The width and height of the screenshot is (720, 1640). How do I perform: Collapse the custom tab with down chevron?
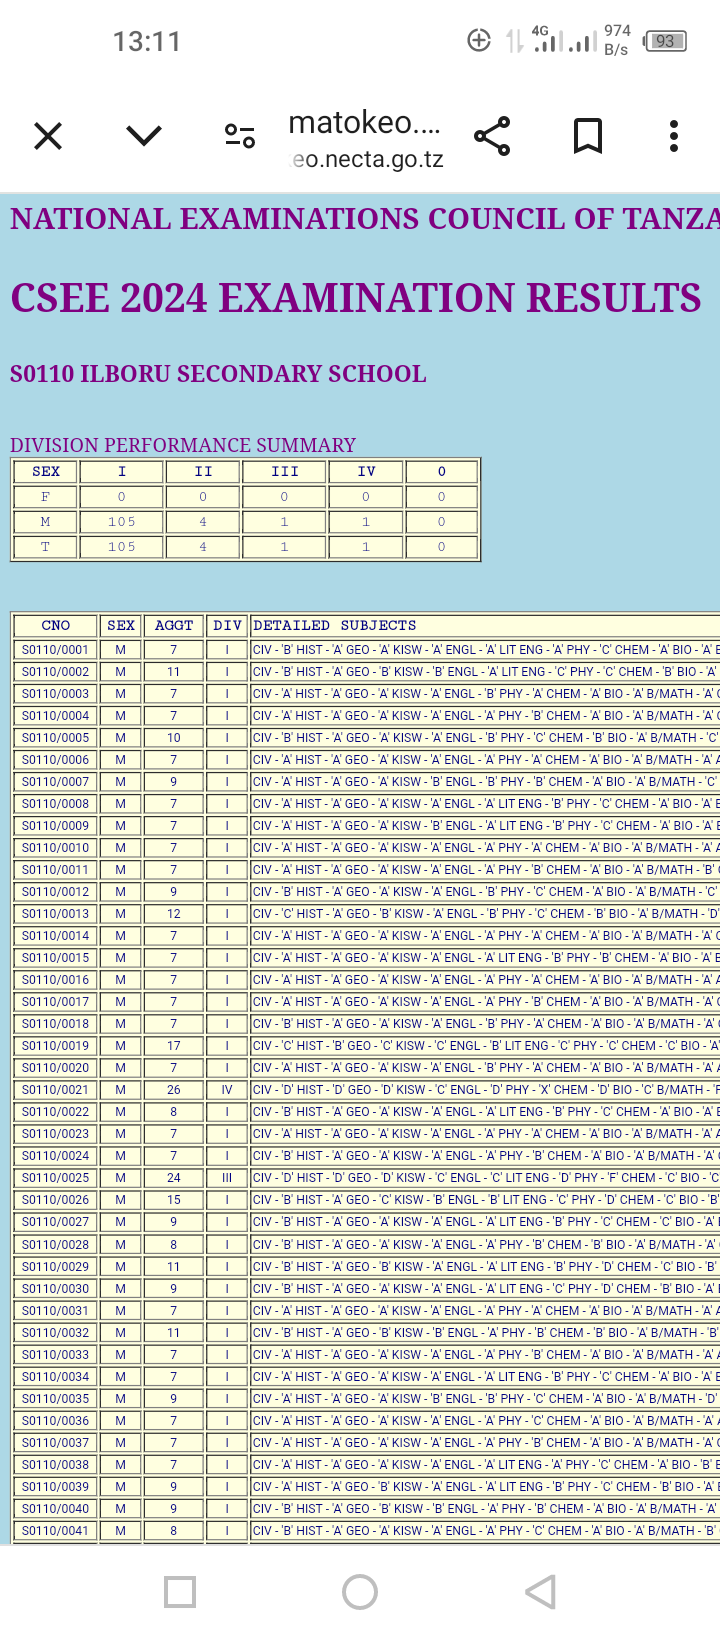click(144, 135)
